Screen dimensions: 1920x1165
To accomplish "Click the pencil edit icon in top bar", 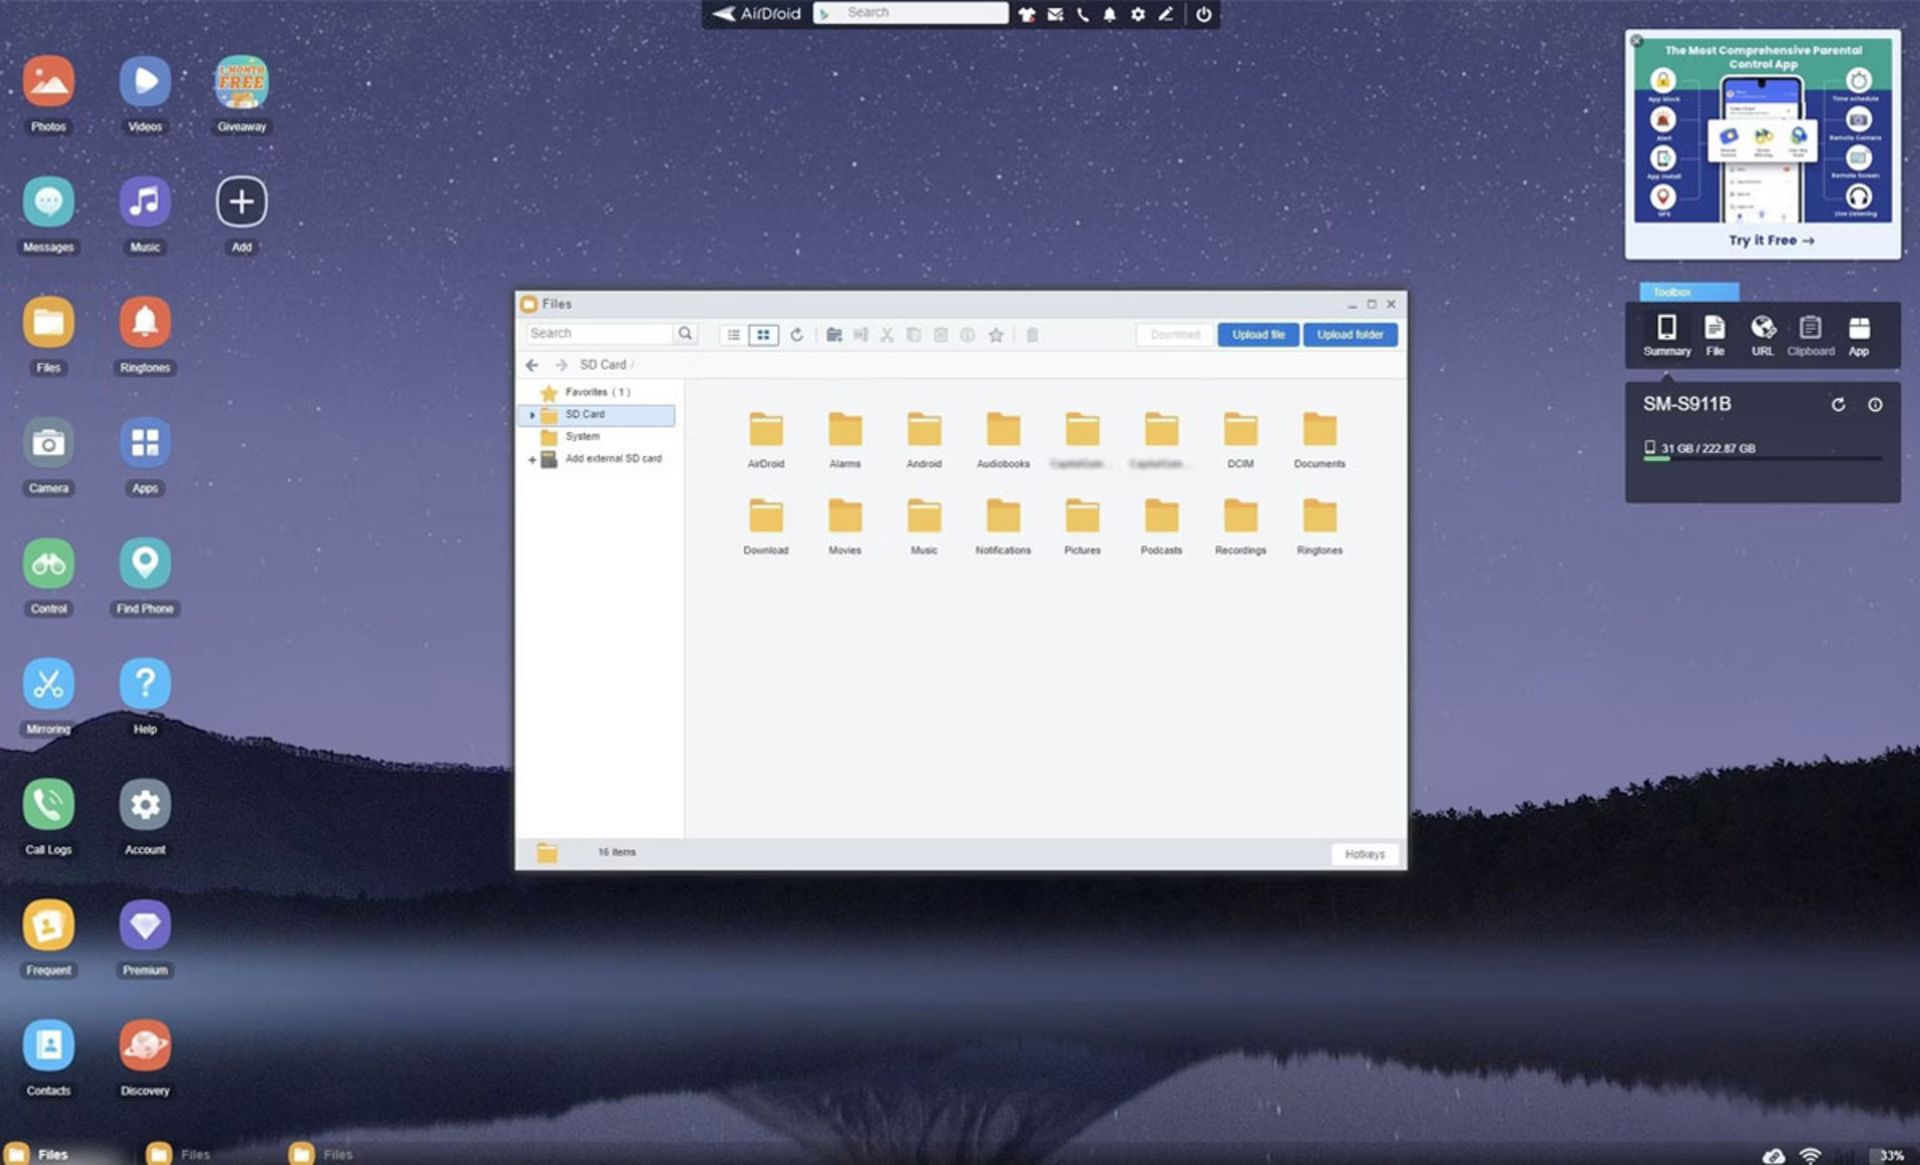I will (1166, 14).
